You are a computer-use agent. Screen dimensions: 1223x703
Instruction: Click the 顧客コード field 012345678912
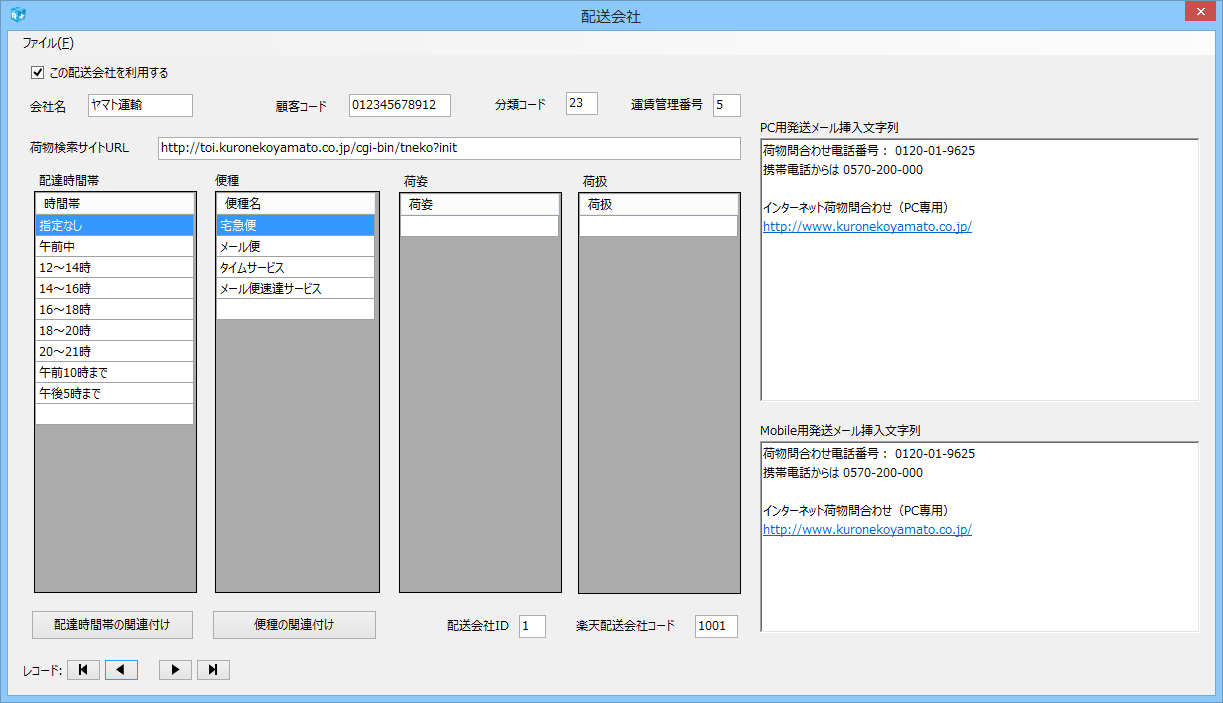tap(400, 105)
